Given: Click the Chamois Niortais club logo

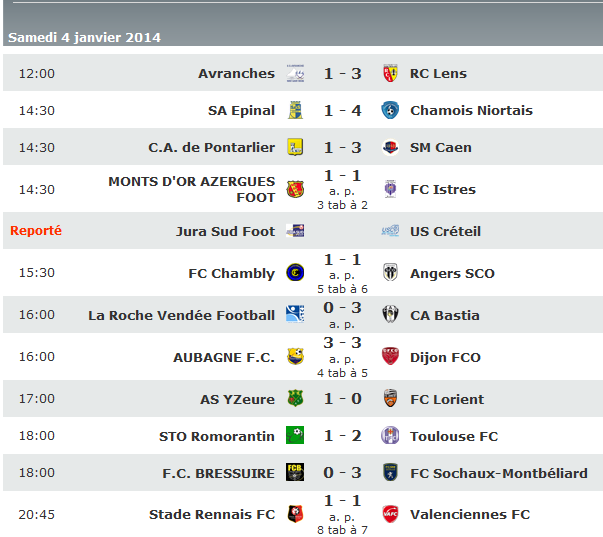Looking at the screenshot, I should (x=390, y=110).
